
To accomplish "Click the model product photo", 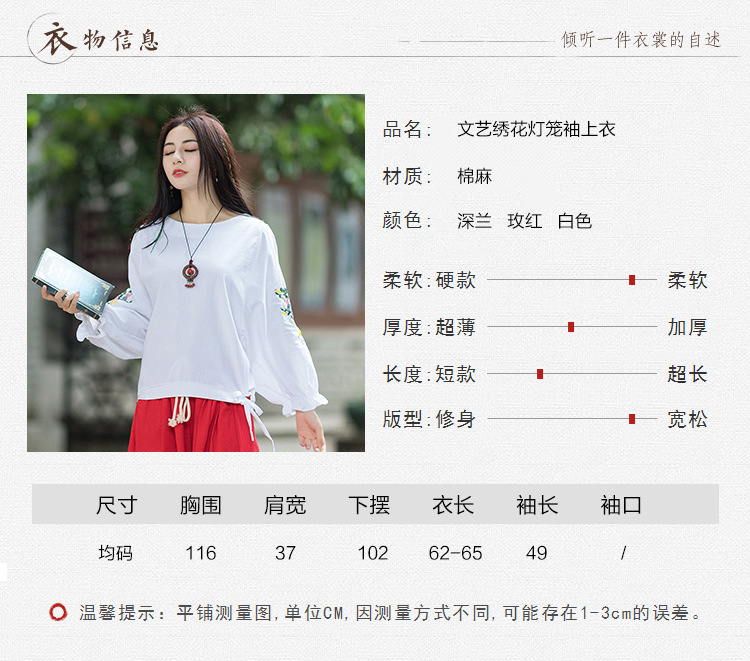I will tap(196, 273).
